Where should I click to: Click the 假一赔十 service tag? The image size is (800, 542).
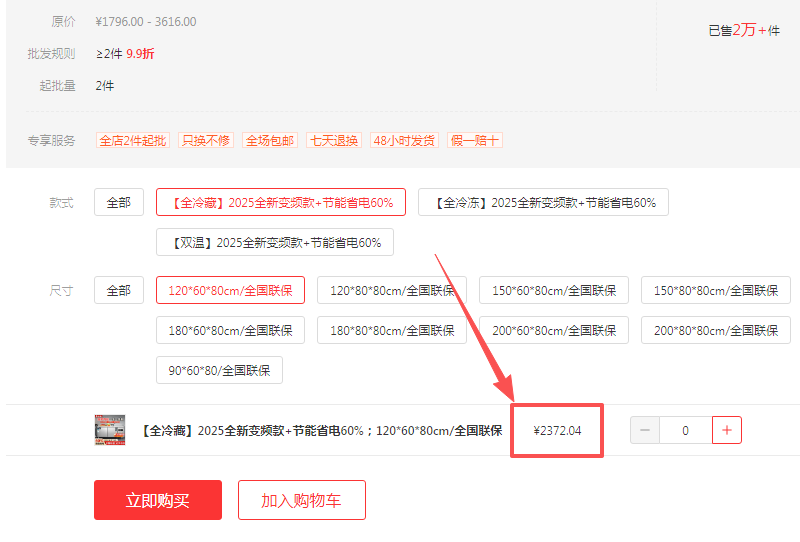pos(475,140)
